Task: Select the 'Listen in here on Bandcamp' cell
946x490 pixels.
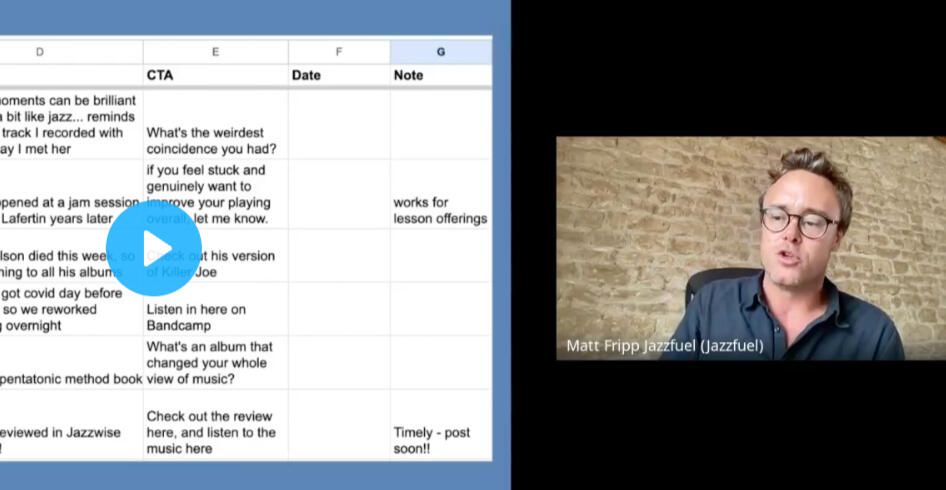Action: (215, 317)
